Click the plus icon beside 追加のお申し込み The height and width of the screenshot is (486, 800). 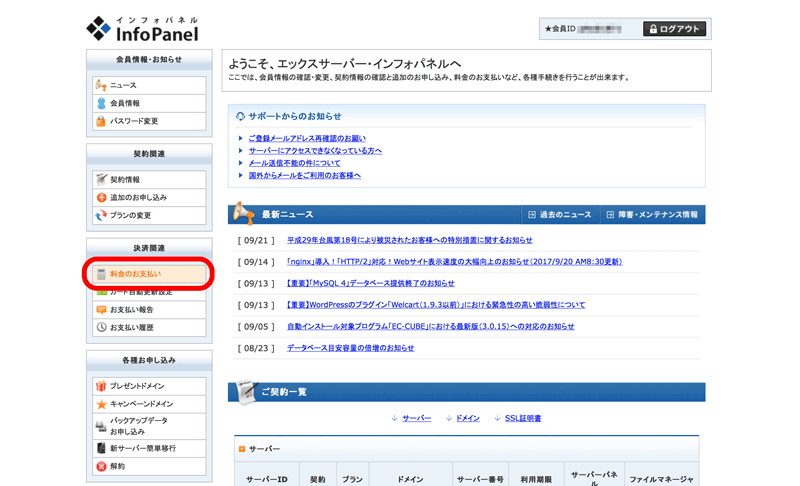(101, 197)
